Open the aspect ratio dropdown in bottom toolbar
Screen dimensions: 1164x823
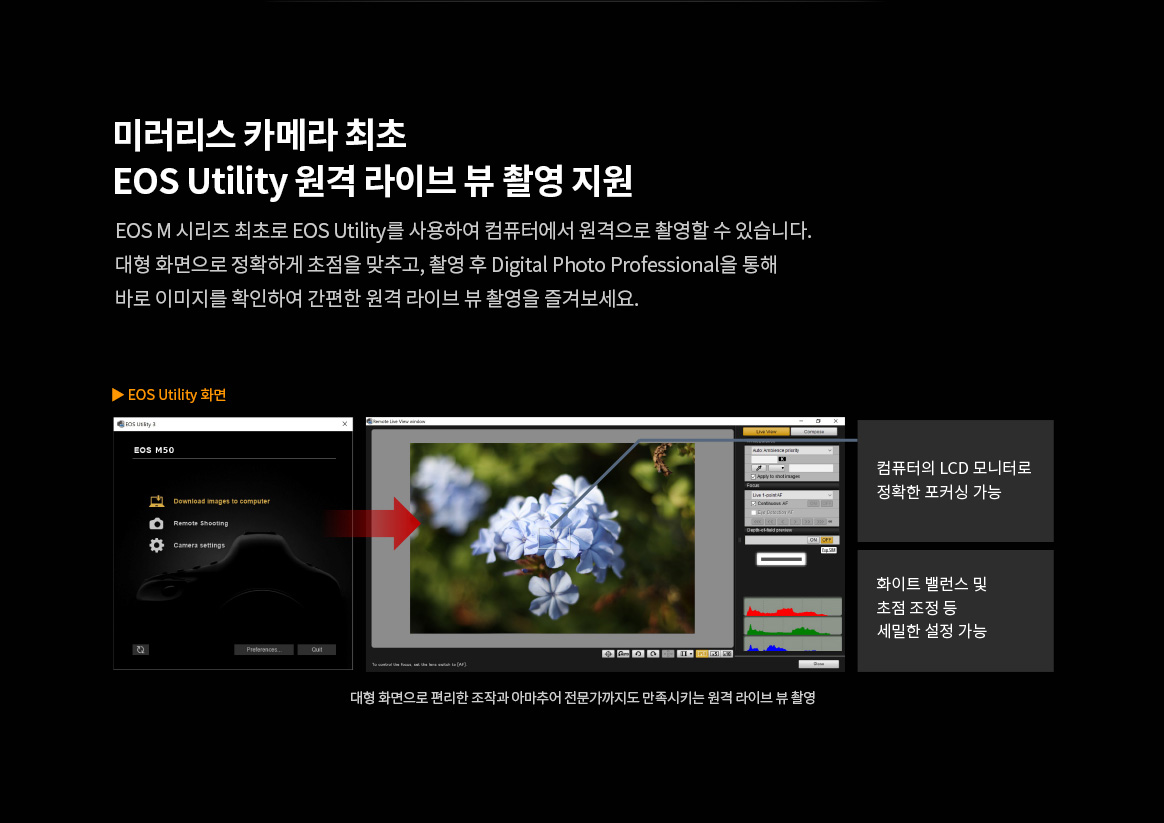click(x=685, y=653)
